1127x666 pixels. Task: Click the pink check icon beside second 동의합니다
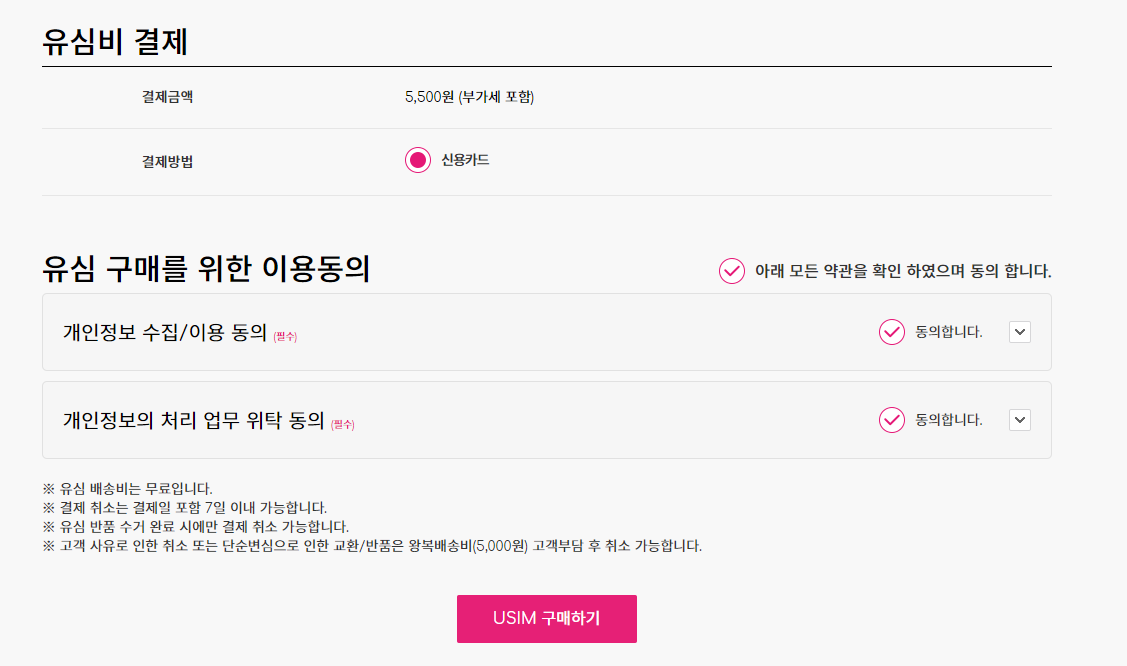coord(891,419)
